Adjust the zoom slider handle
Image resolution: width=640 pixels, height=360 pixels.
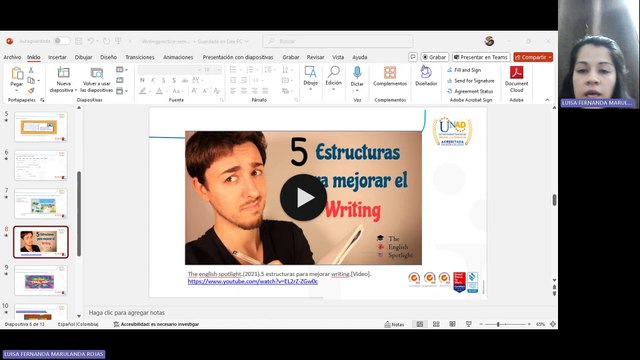pyautogui.click(x=498, y=324)
